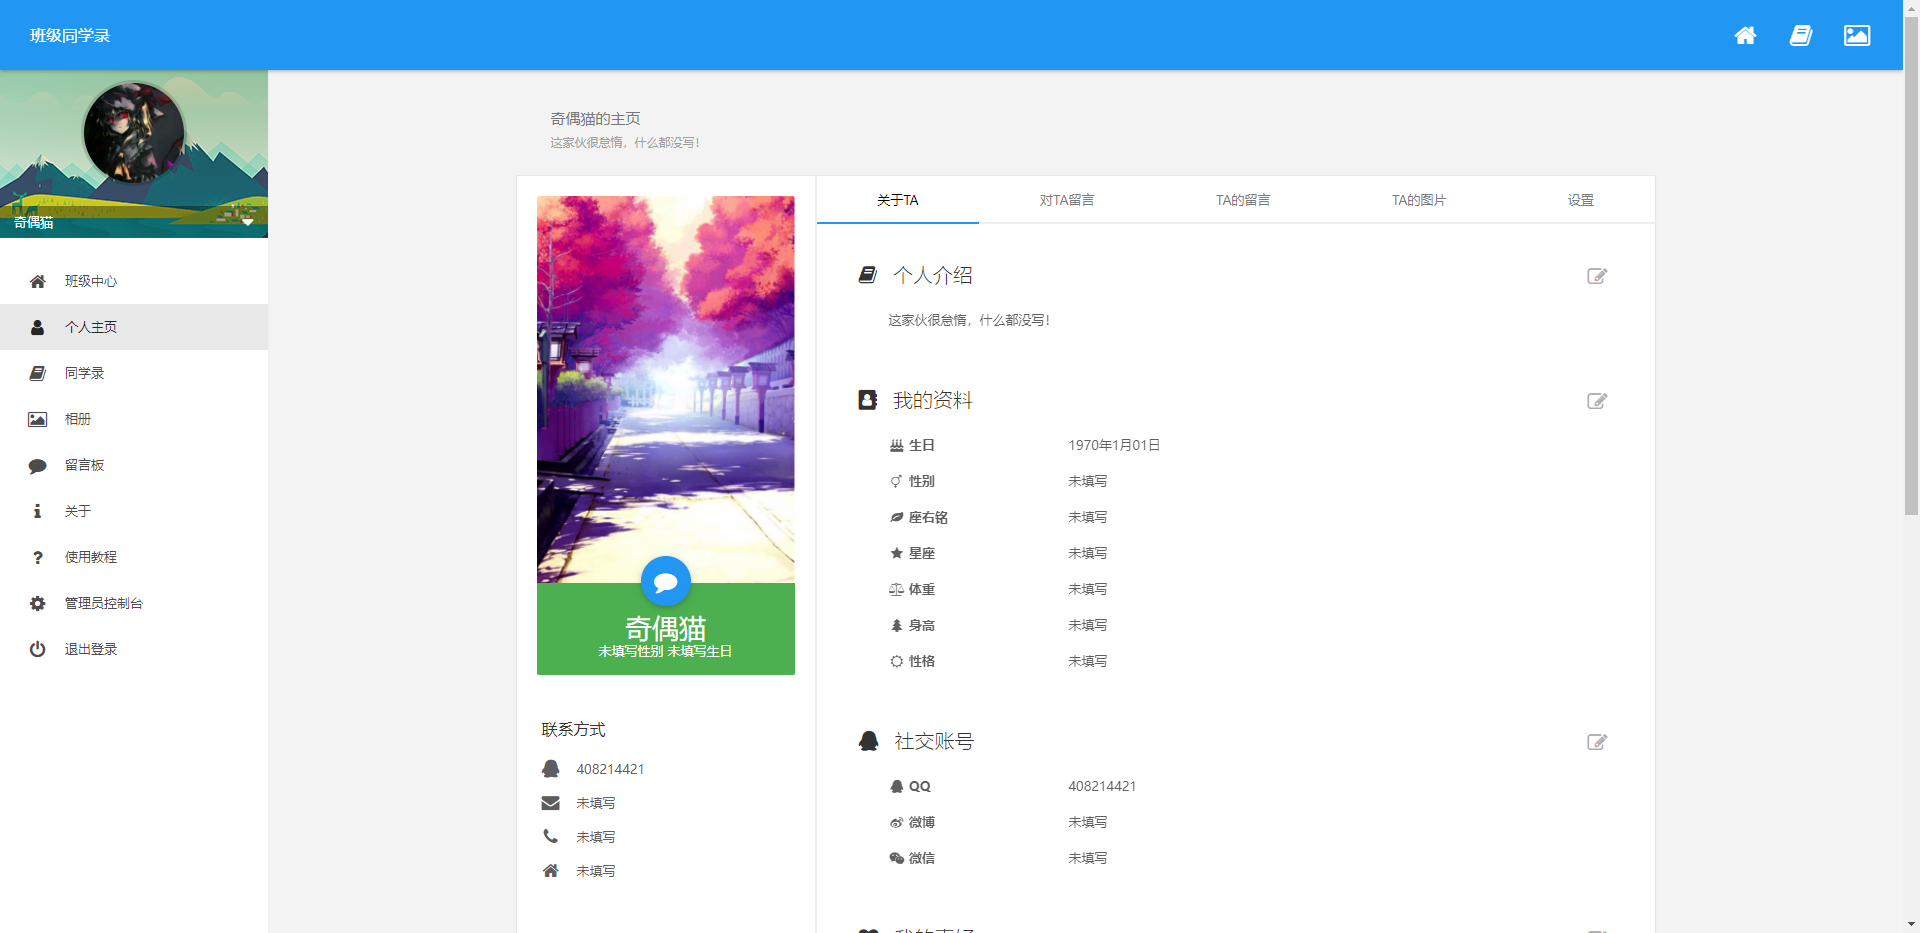Select 个人主页 in sidebar

(x=134, y=327)
